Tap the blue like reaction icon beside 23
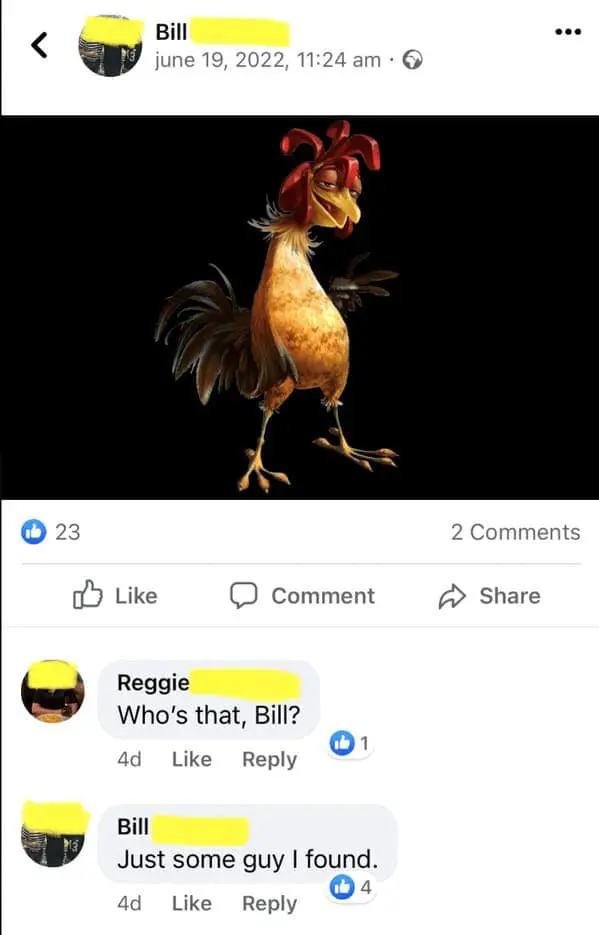This screenshot has height=935, width=599. tap(33, 532)
